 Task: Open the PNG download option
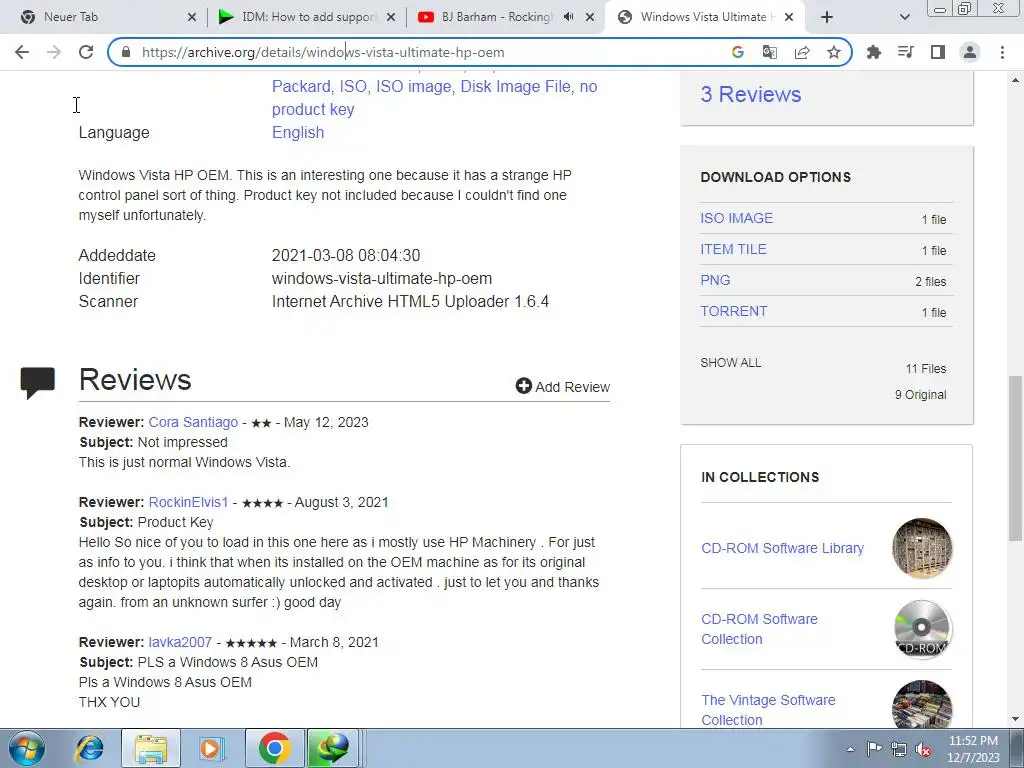[715, 280]
